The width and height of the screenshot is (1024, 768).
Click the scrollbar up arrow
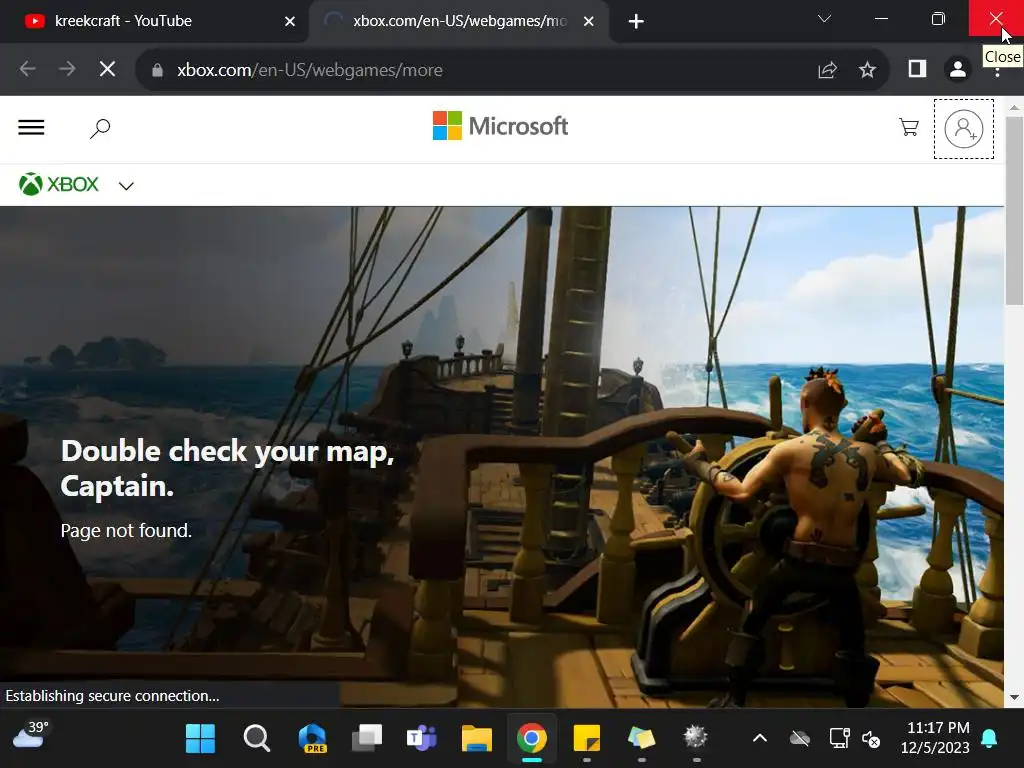(1014, 108)
